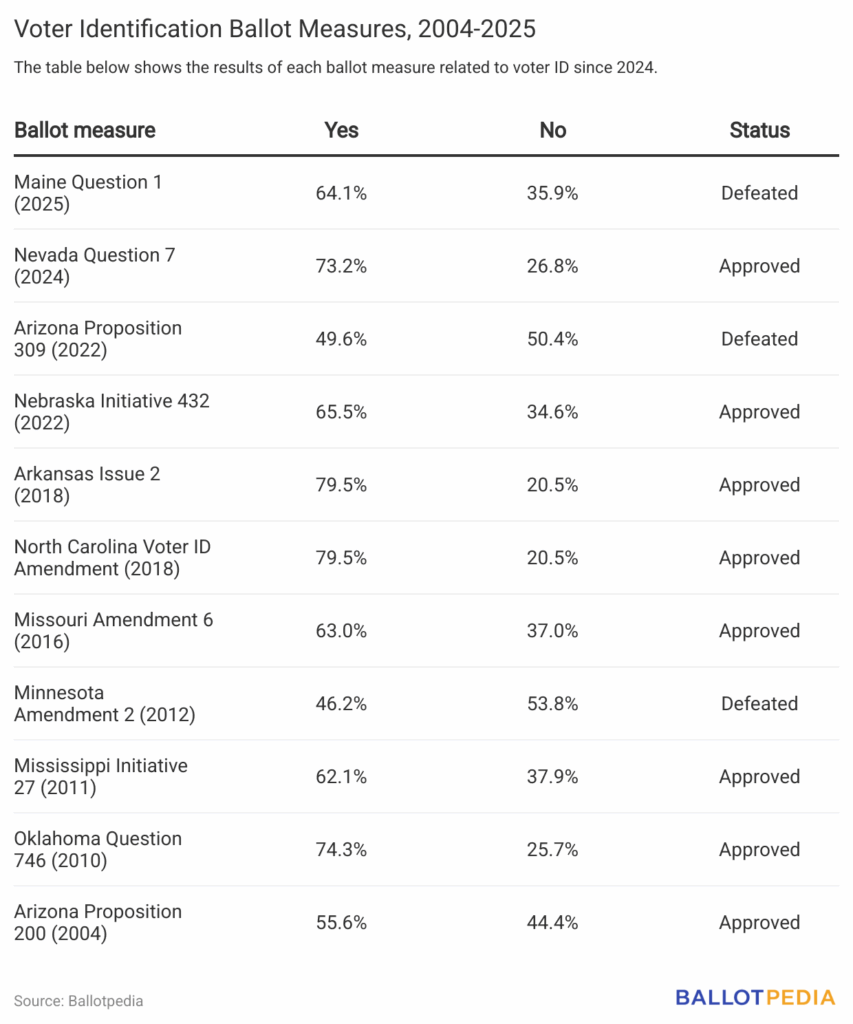Viewport: 853px width, 1024px height.
Task: Click the chart title Voter Identification Ballot Measures
Action: [275, 29]
